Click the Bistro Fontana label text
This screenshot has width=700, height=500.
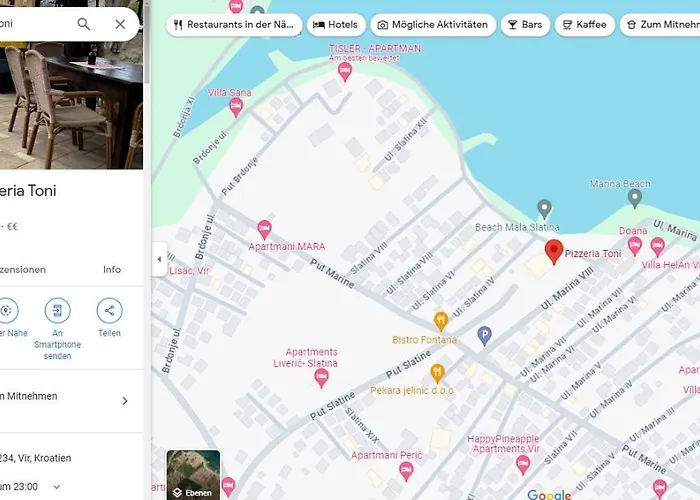click(x=425, y=340)
